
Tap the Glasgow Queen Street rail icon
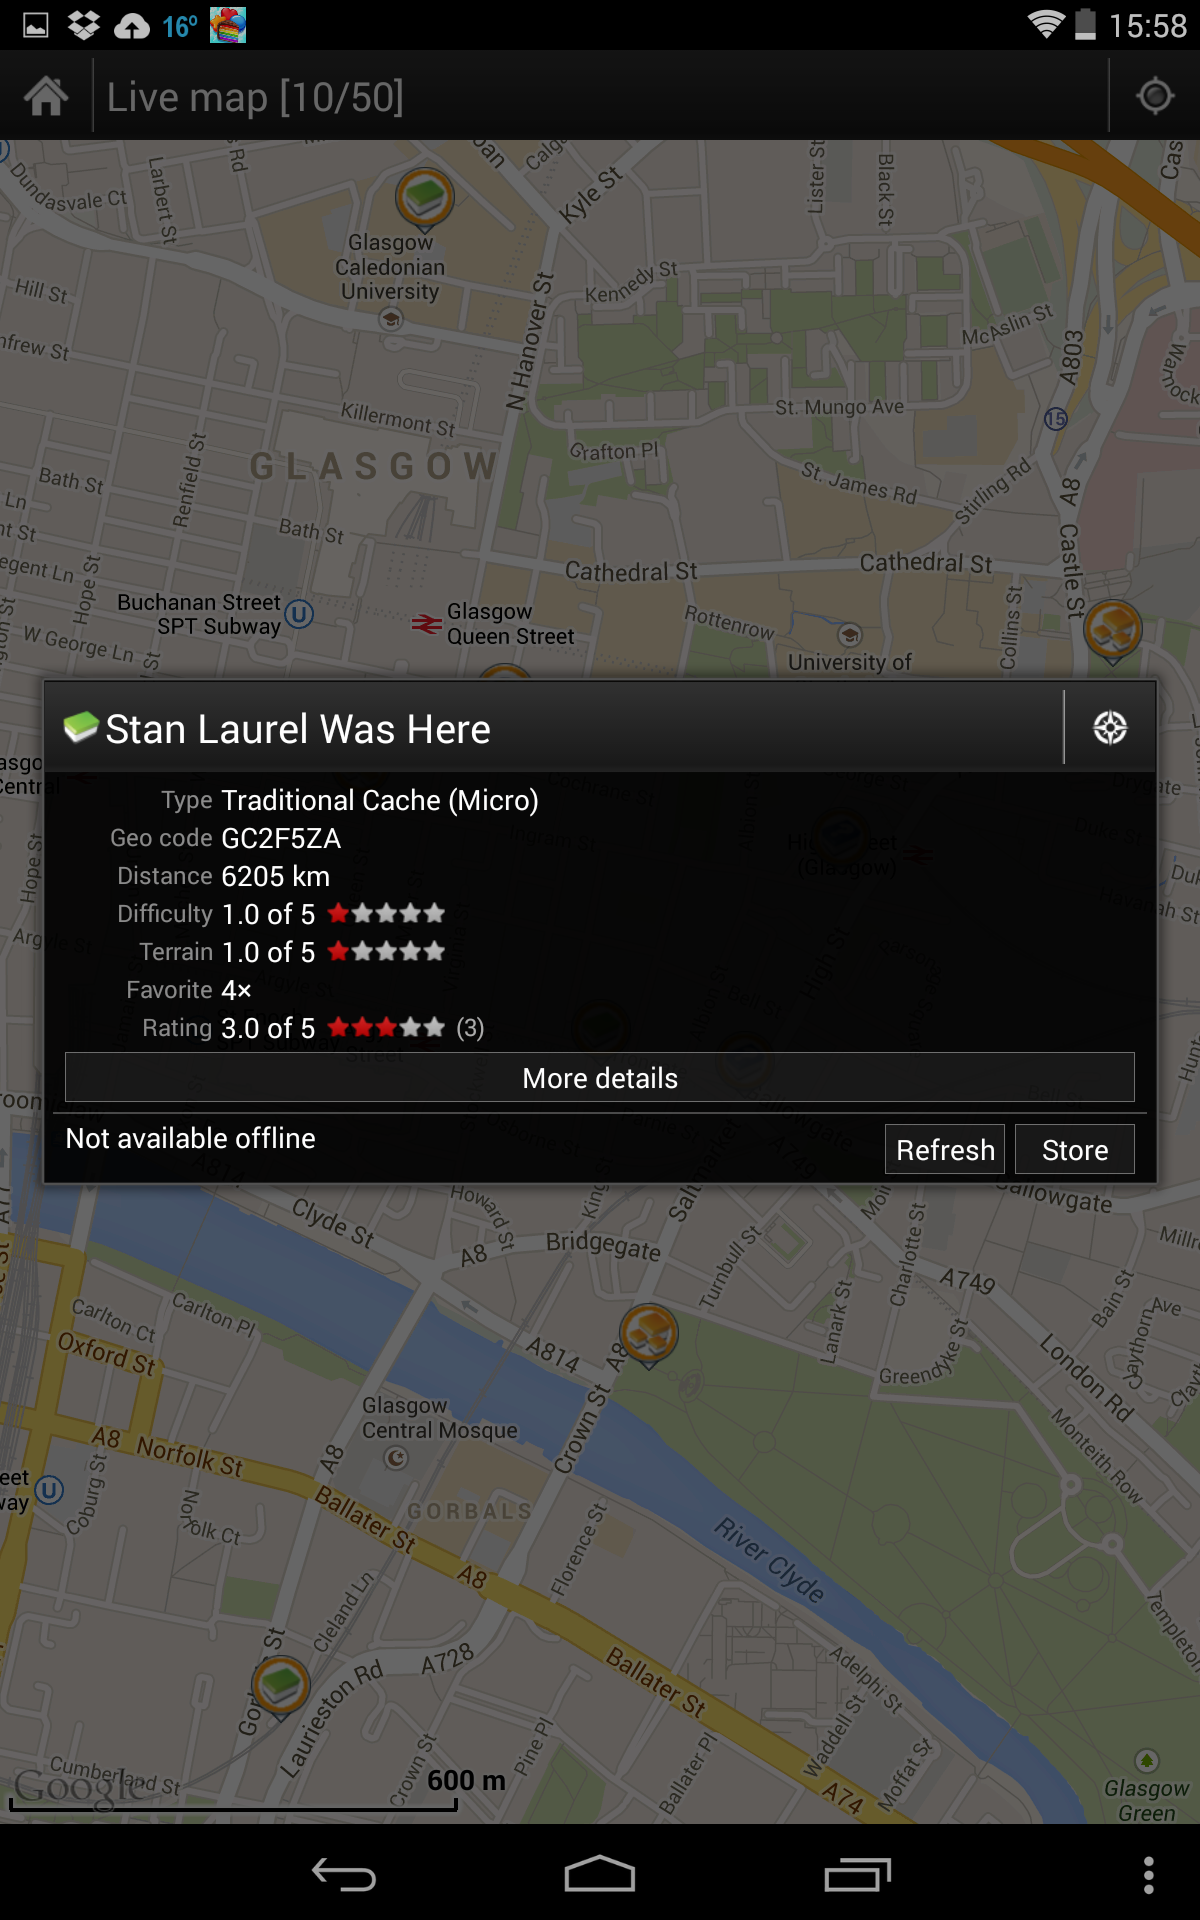click(427, 624)
